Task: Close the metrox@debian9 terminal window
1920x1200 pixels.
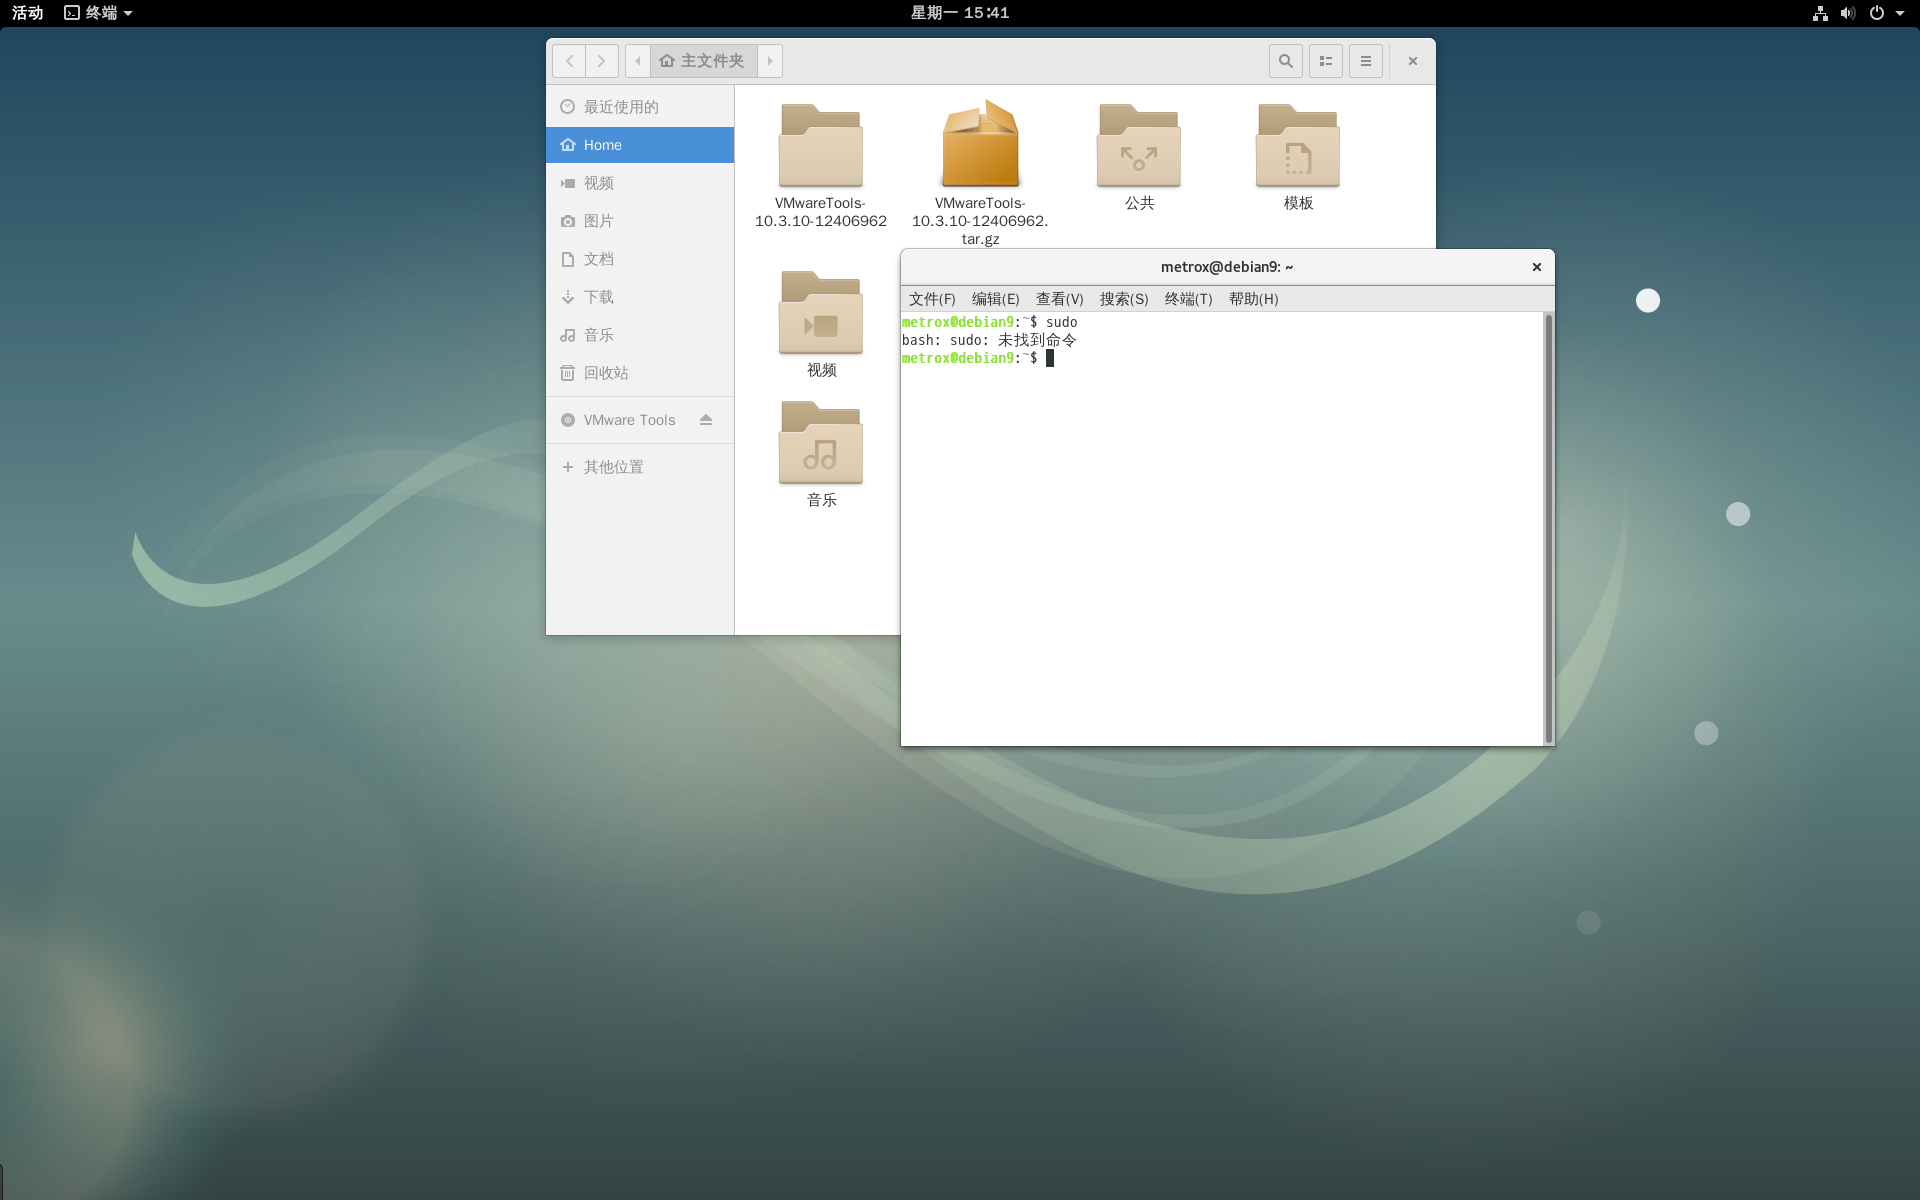Action: [x=1537, y=267]
